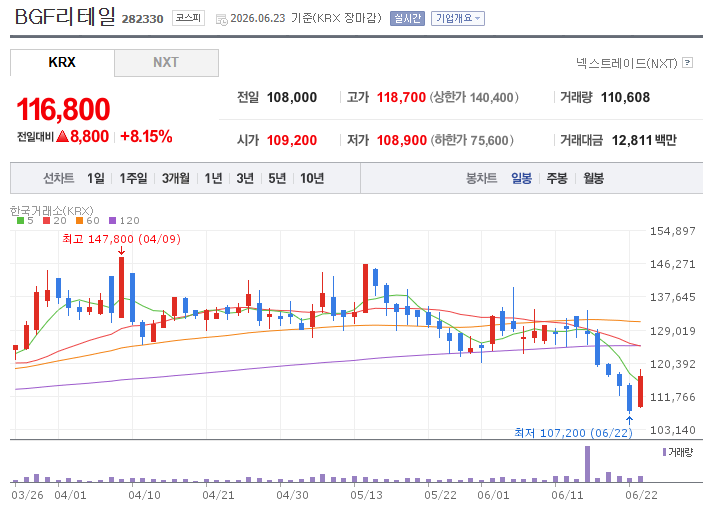
Task: Click the 154,897 y-axis label
Action: [673, 231]
